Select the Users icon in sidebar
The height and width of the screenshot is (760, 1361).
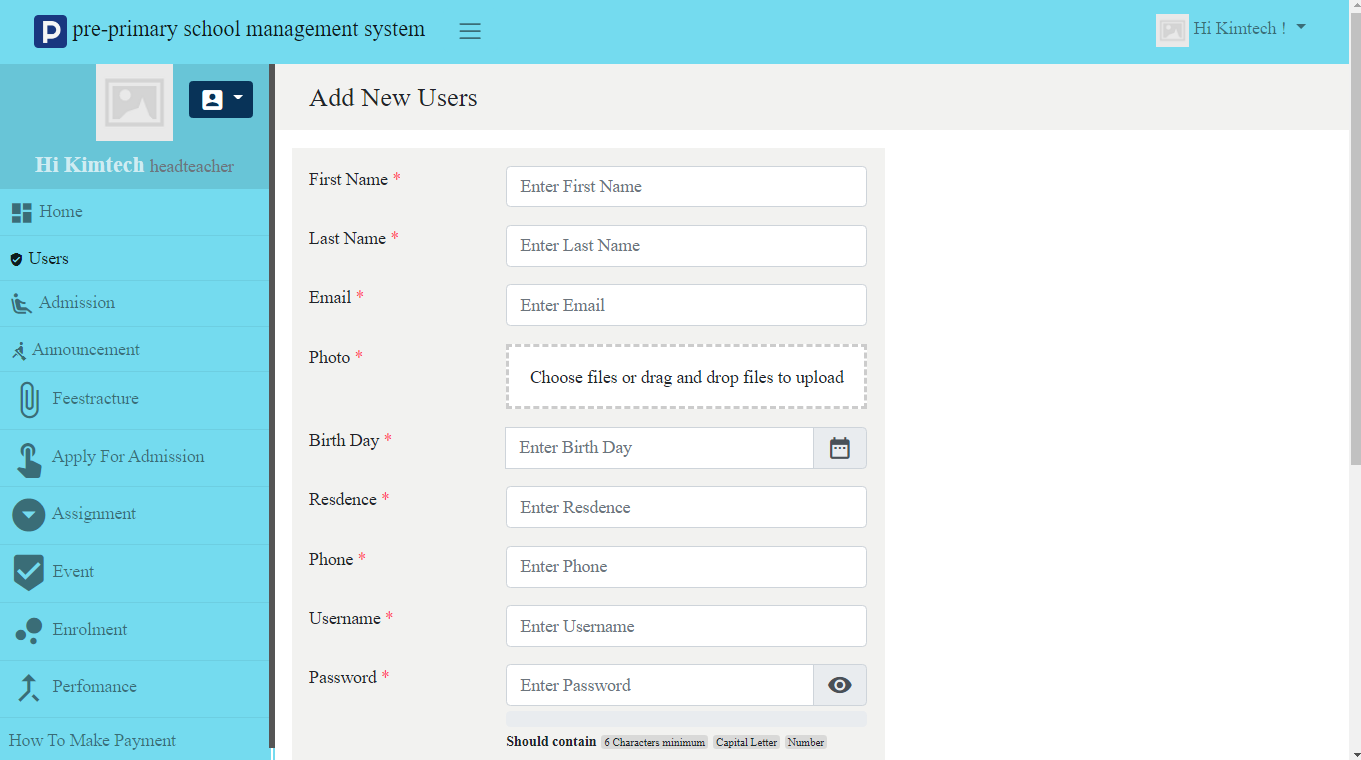15,258
